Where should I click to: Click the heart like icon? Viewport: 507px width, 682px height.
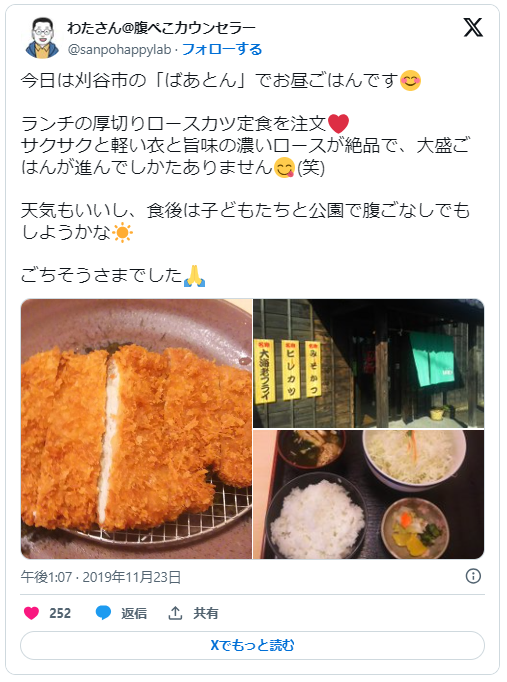[x=31, y=613]
